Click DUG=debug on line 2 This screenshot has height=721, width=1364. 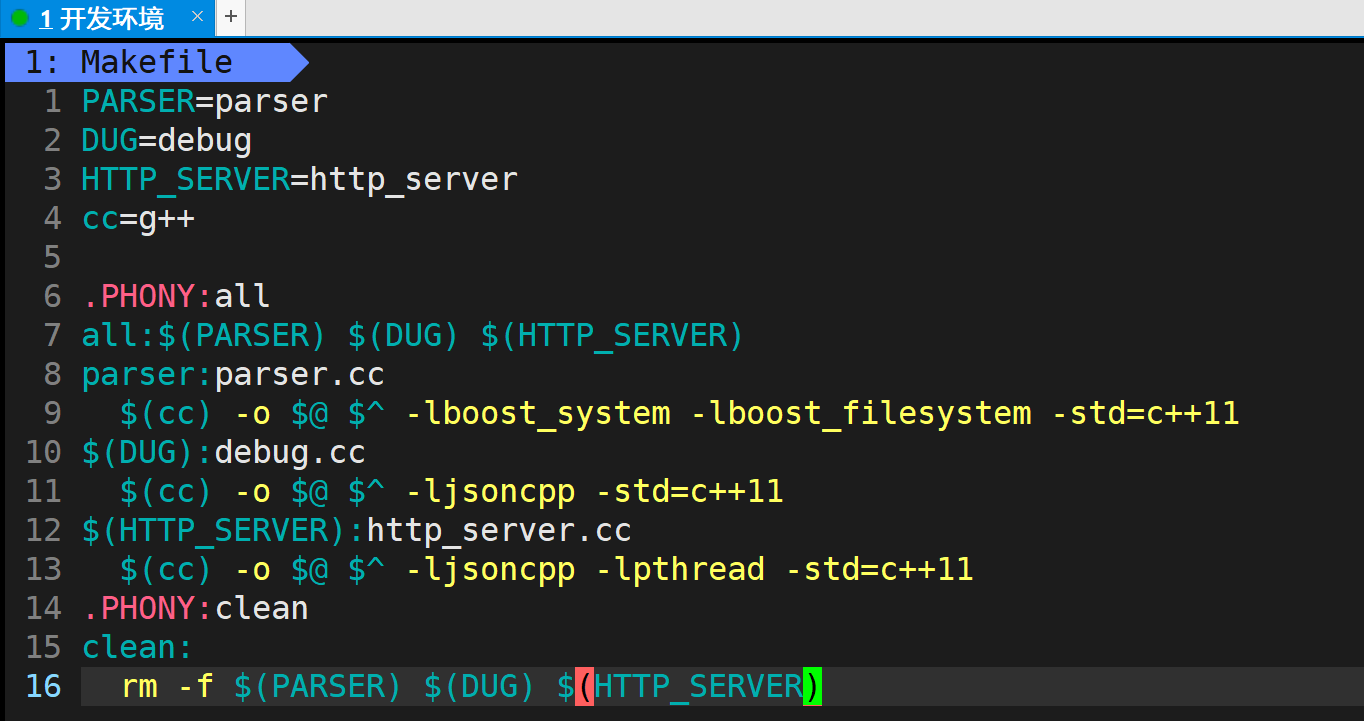click(167, 140)
